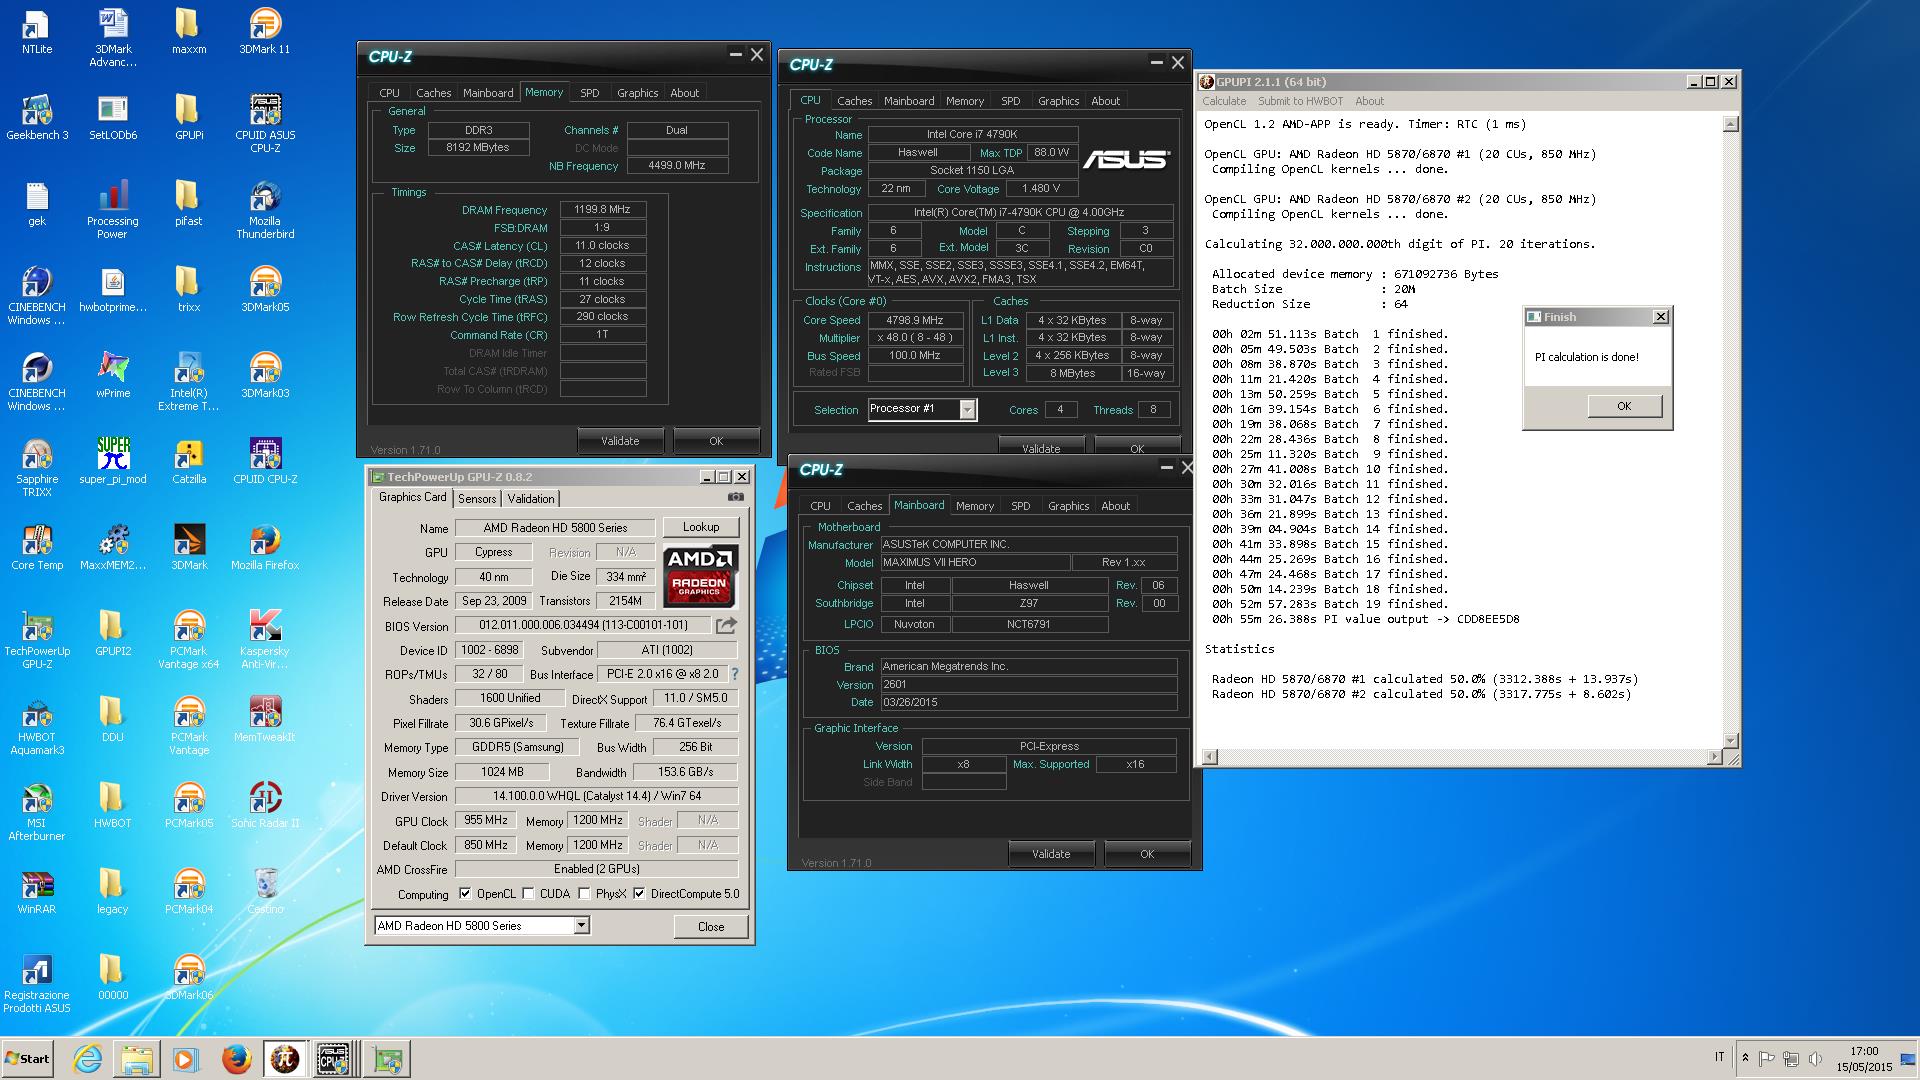1920x1080 pixels.
Task: Open MaxxMEM2 desktop shortcut
Action: pyautogui.click(x=113, y=548)
